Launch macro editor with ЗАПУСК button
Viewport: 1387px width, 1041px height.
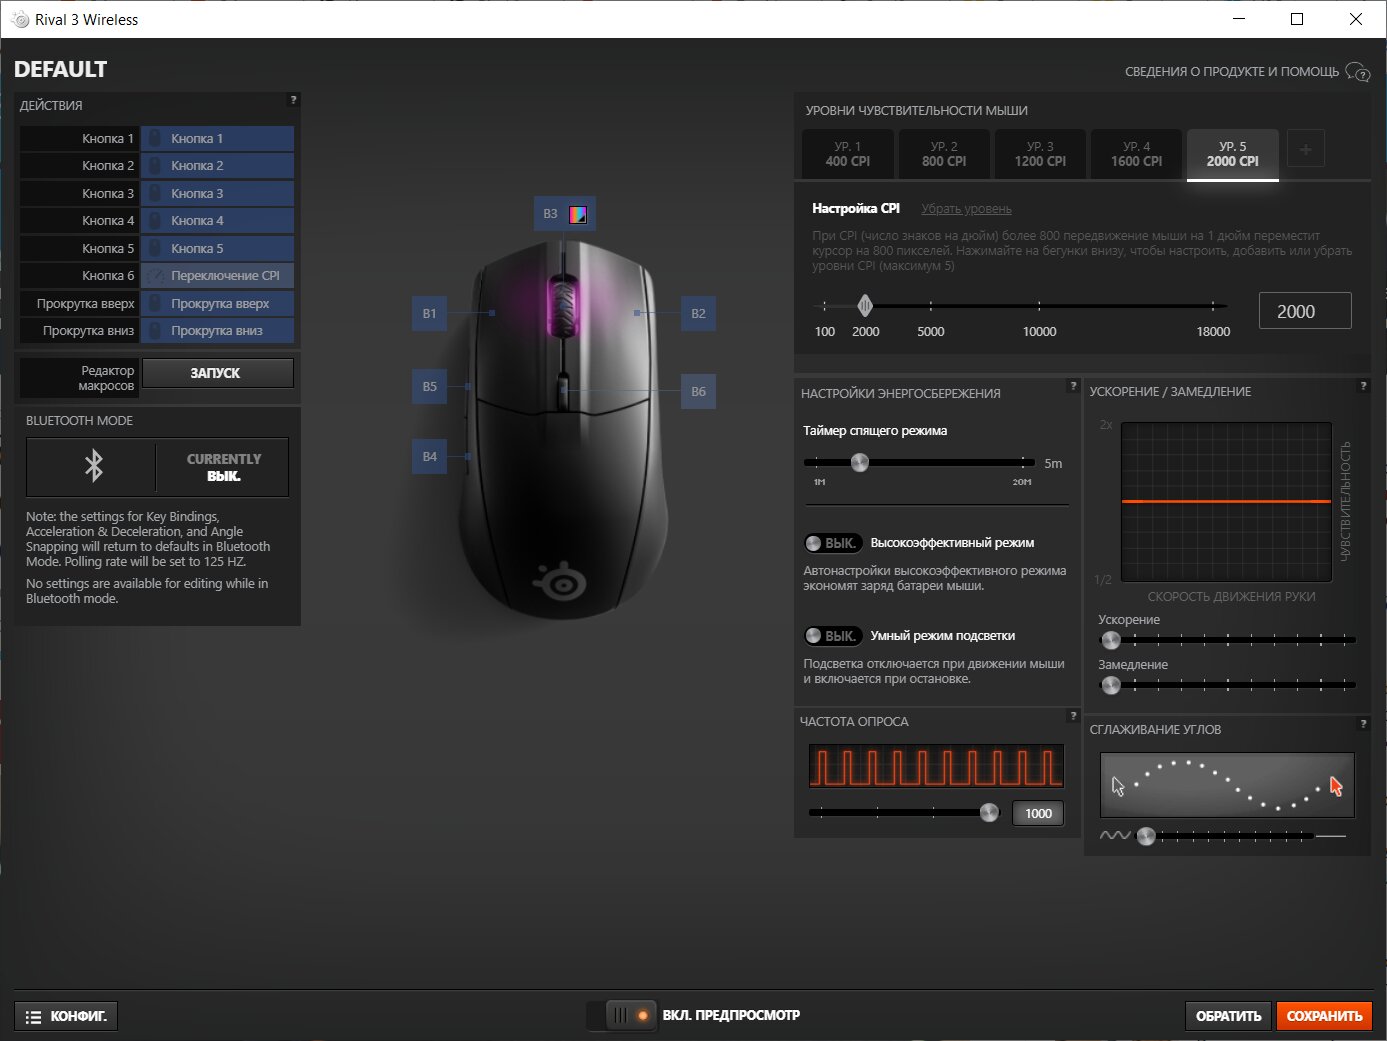[217, 373]
